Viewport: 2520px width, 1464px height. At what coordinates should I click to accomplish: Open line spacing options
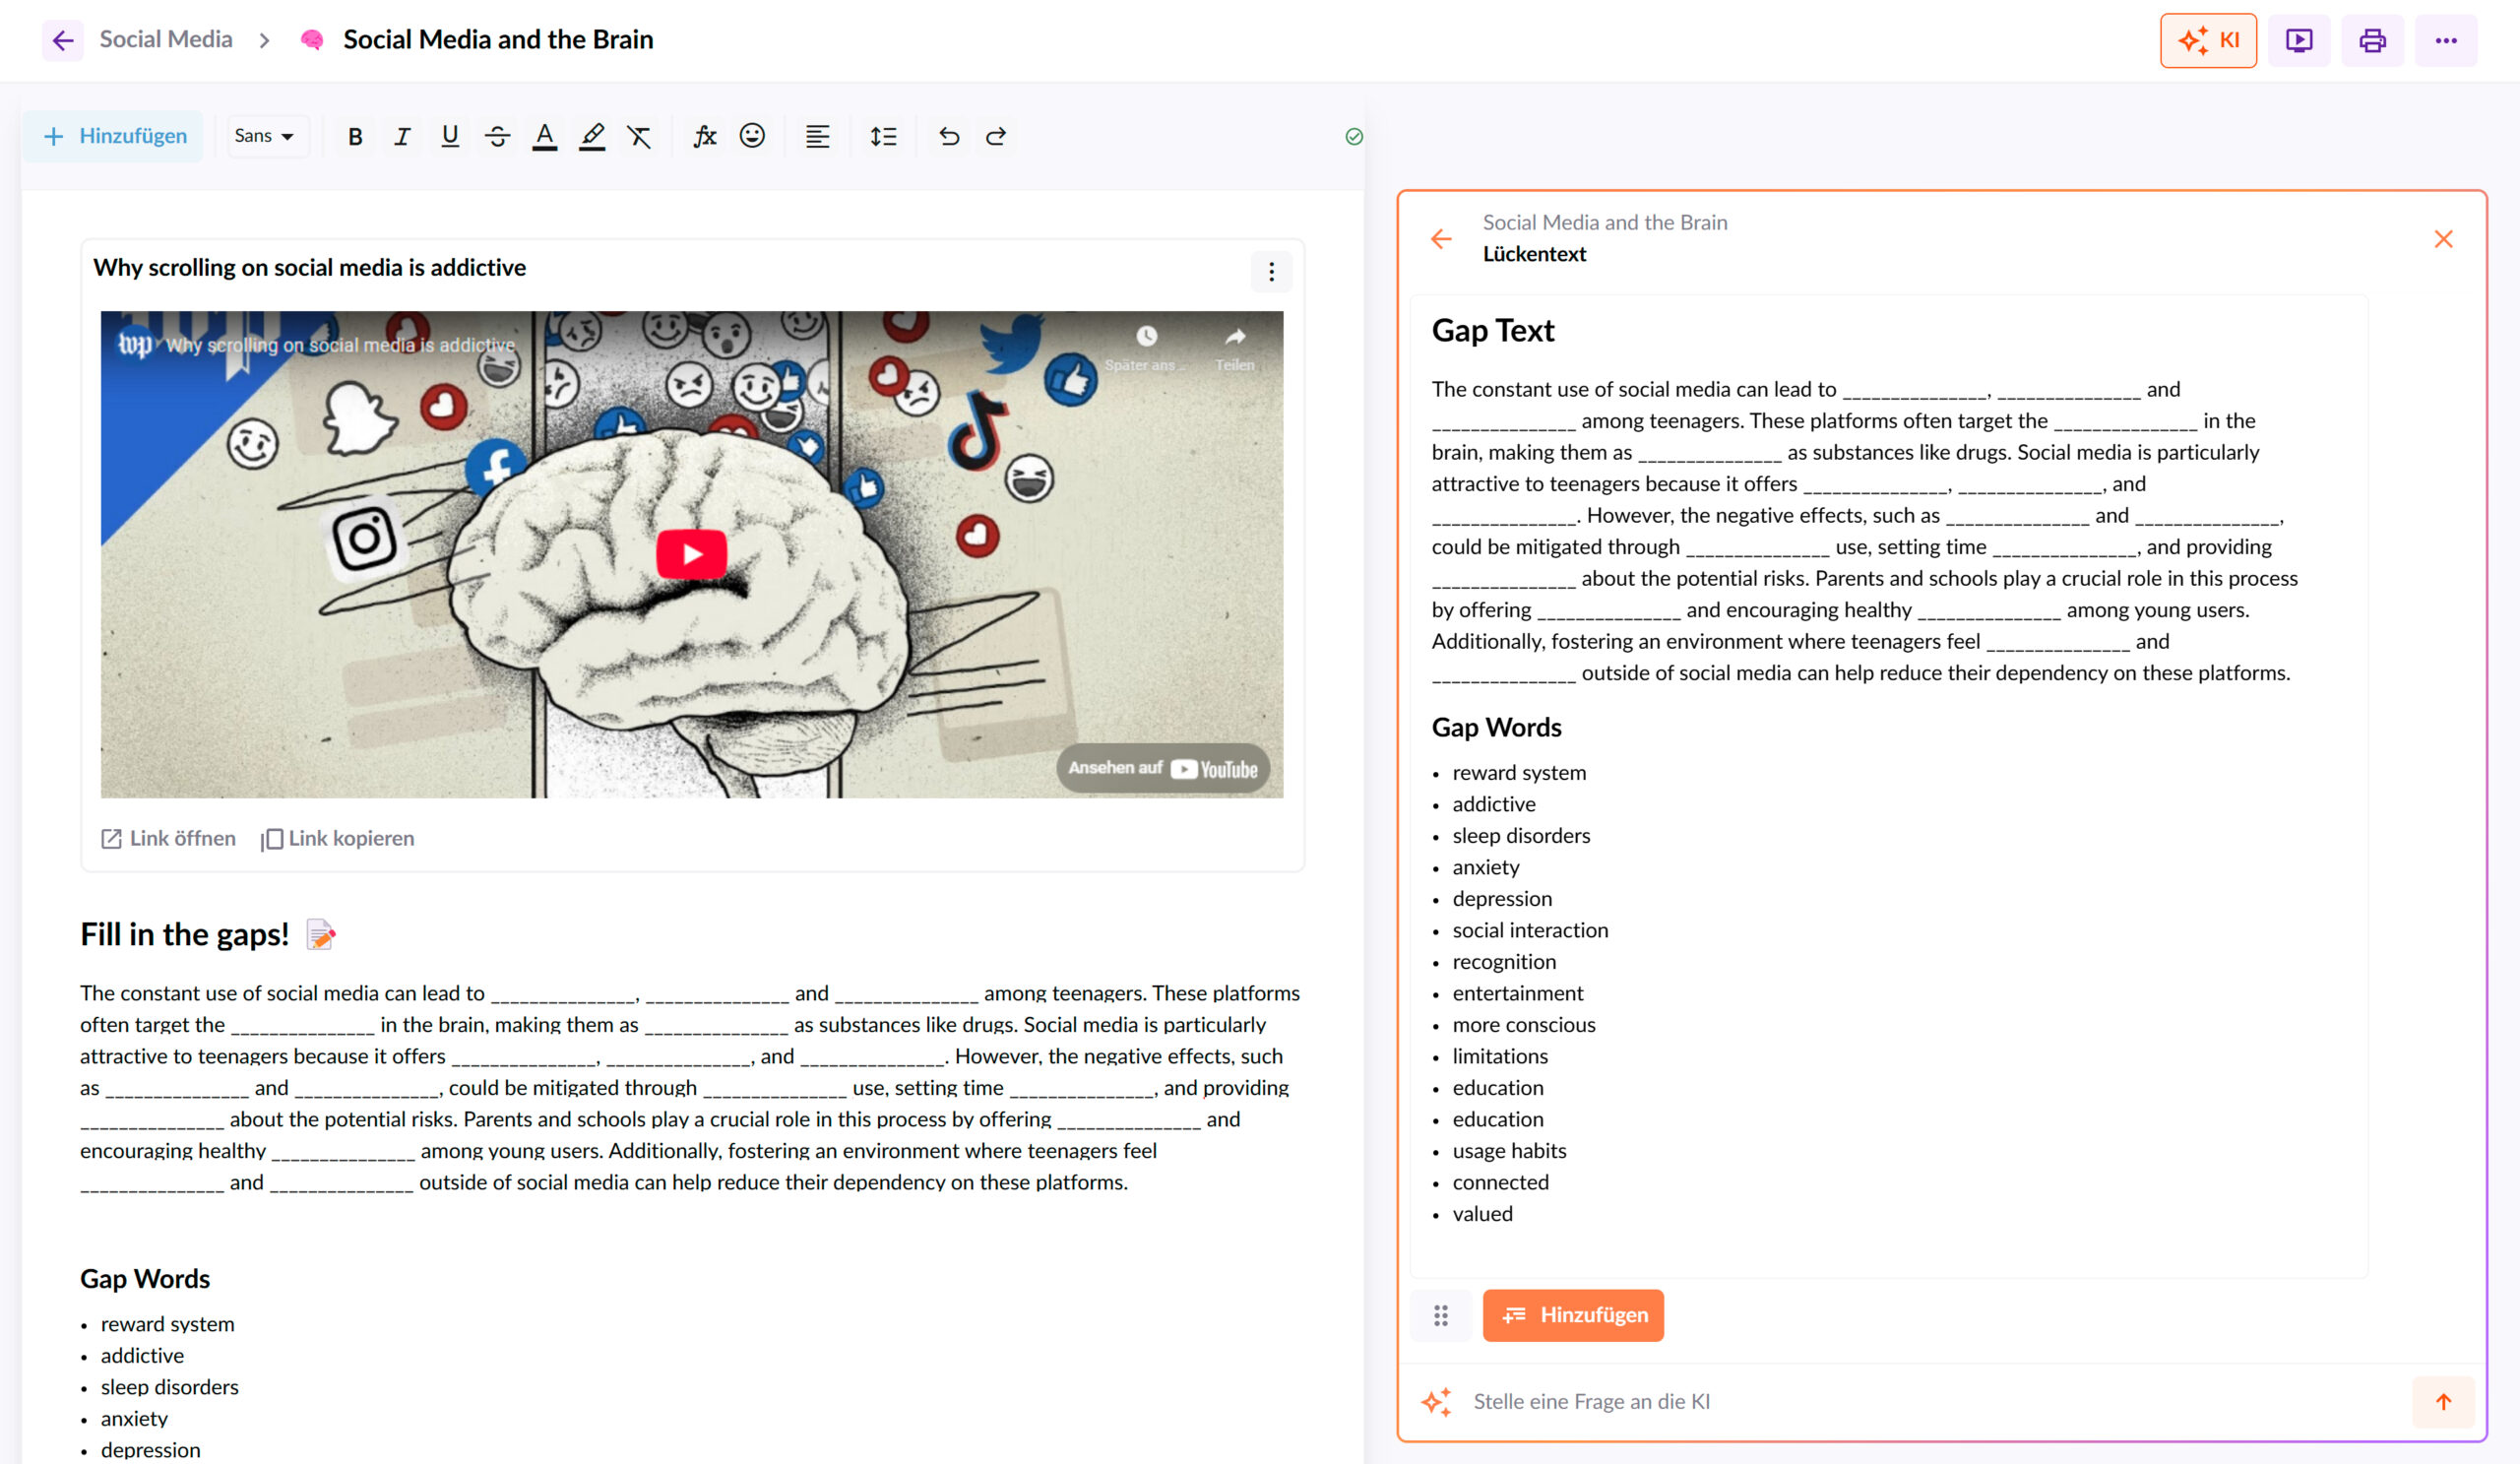(883, 136)
